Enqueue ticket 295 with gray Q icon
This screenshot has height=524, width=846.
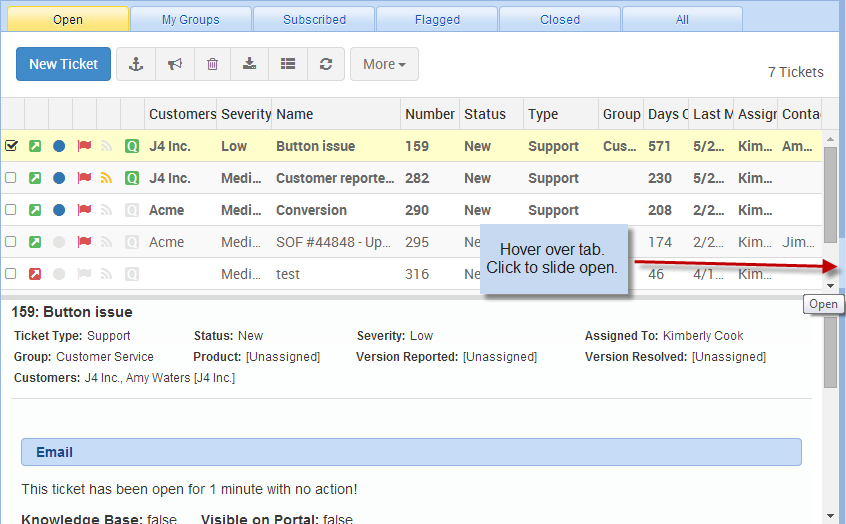[132, 242]
